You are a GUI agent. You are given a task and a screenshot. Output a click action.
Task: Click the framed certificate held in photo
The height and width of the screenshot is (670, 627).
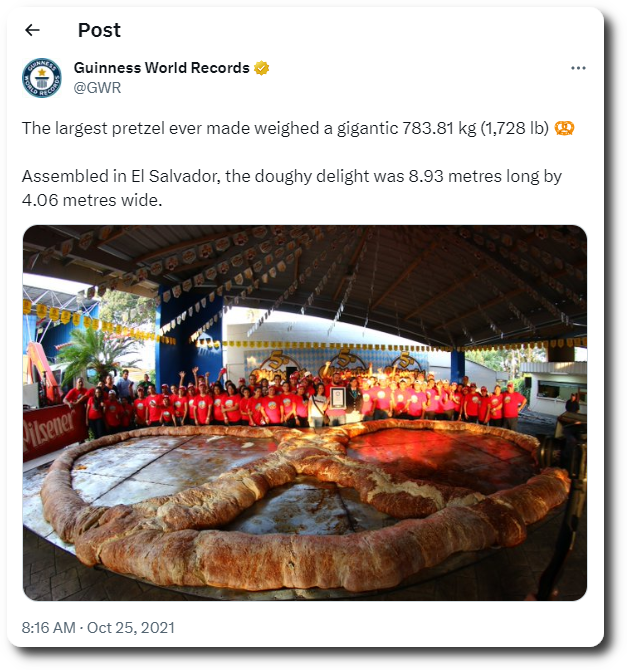(x=337, y=399)
